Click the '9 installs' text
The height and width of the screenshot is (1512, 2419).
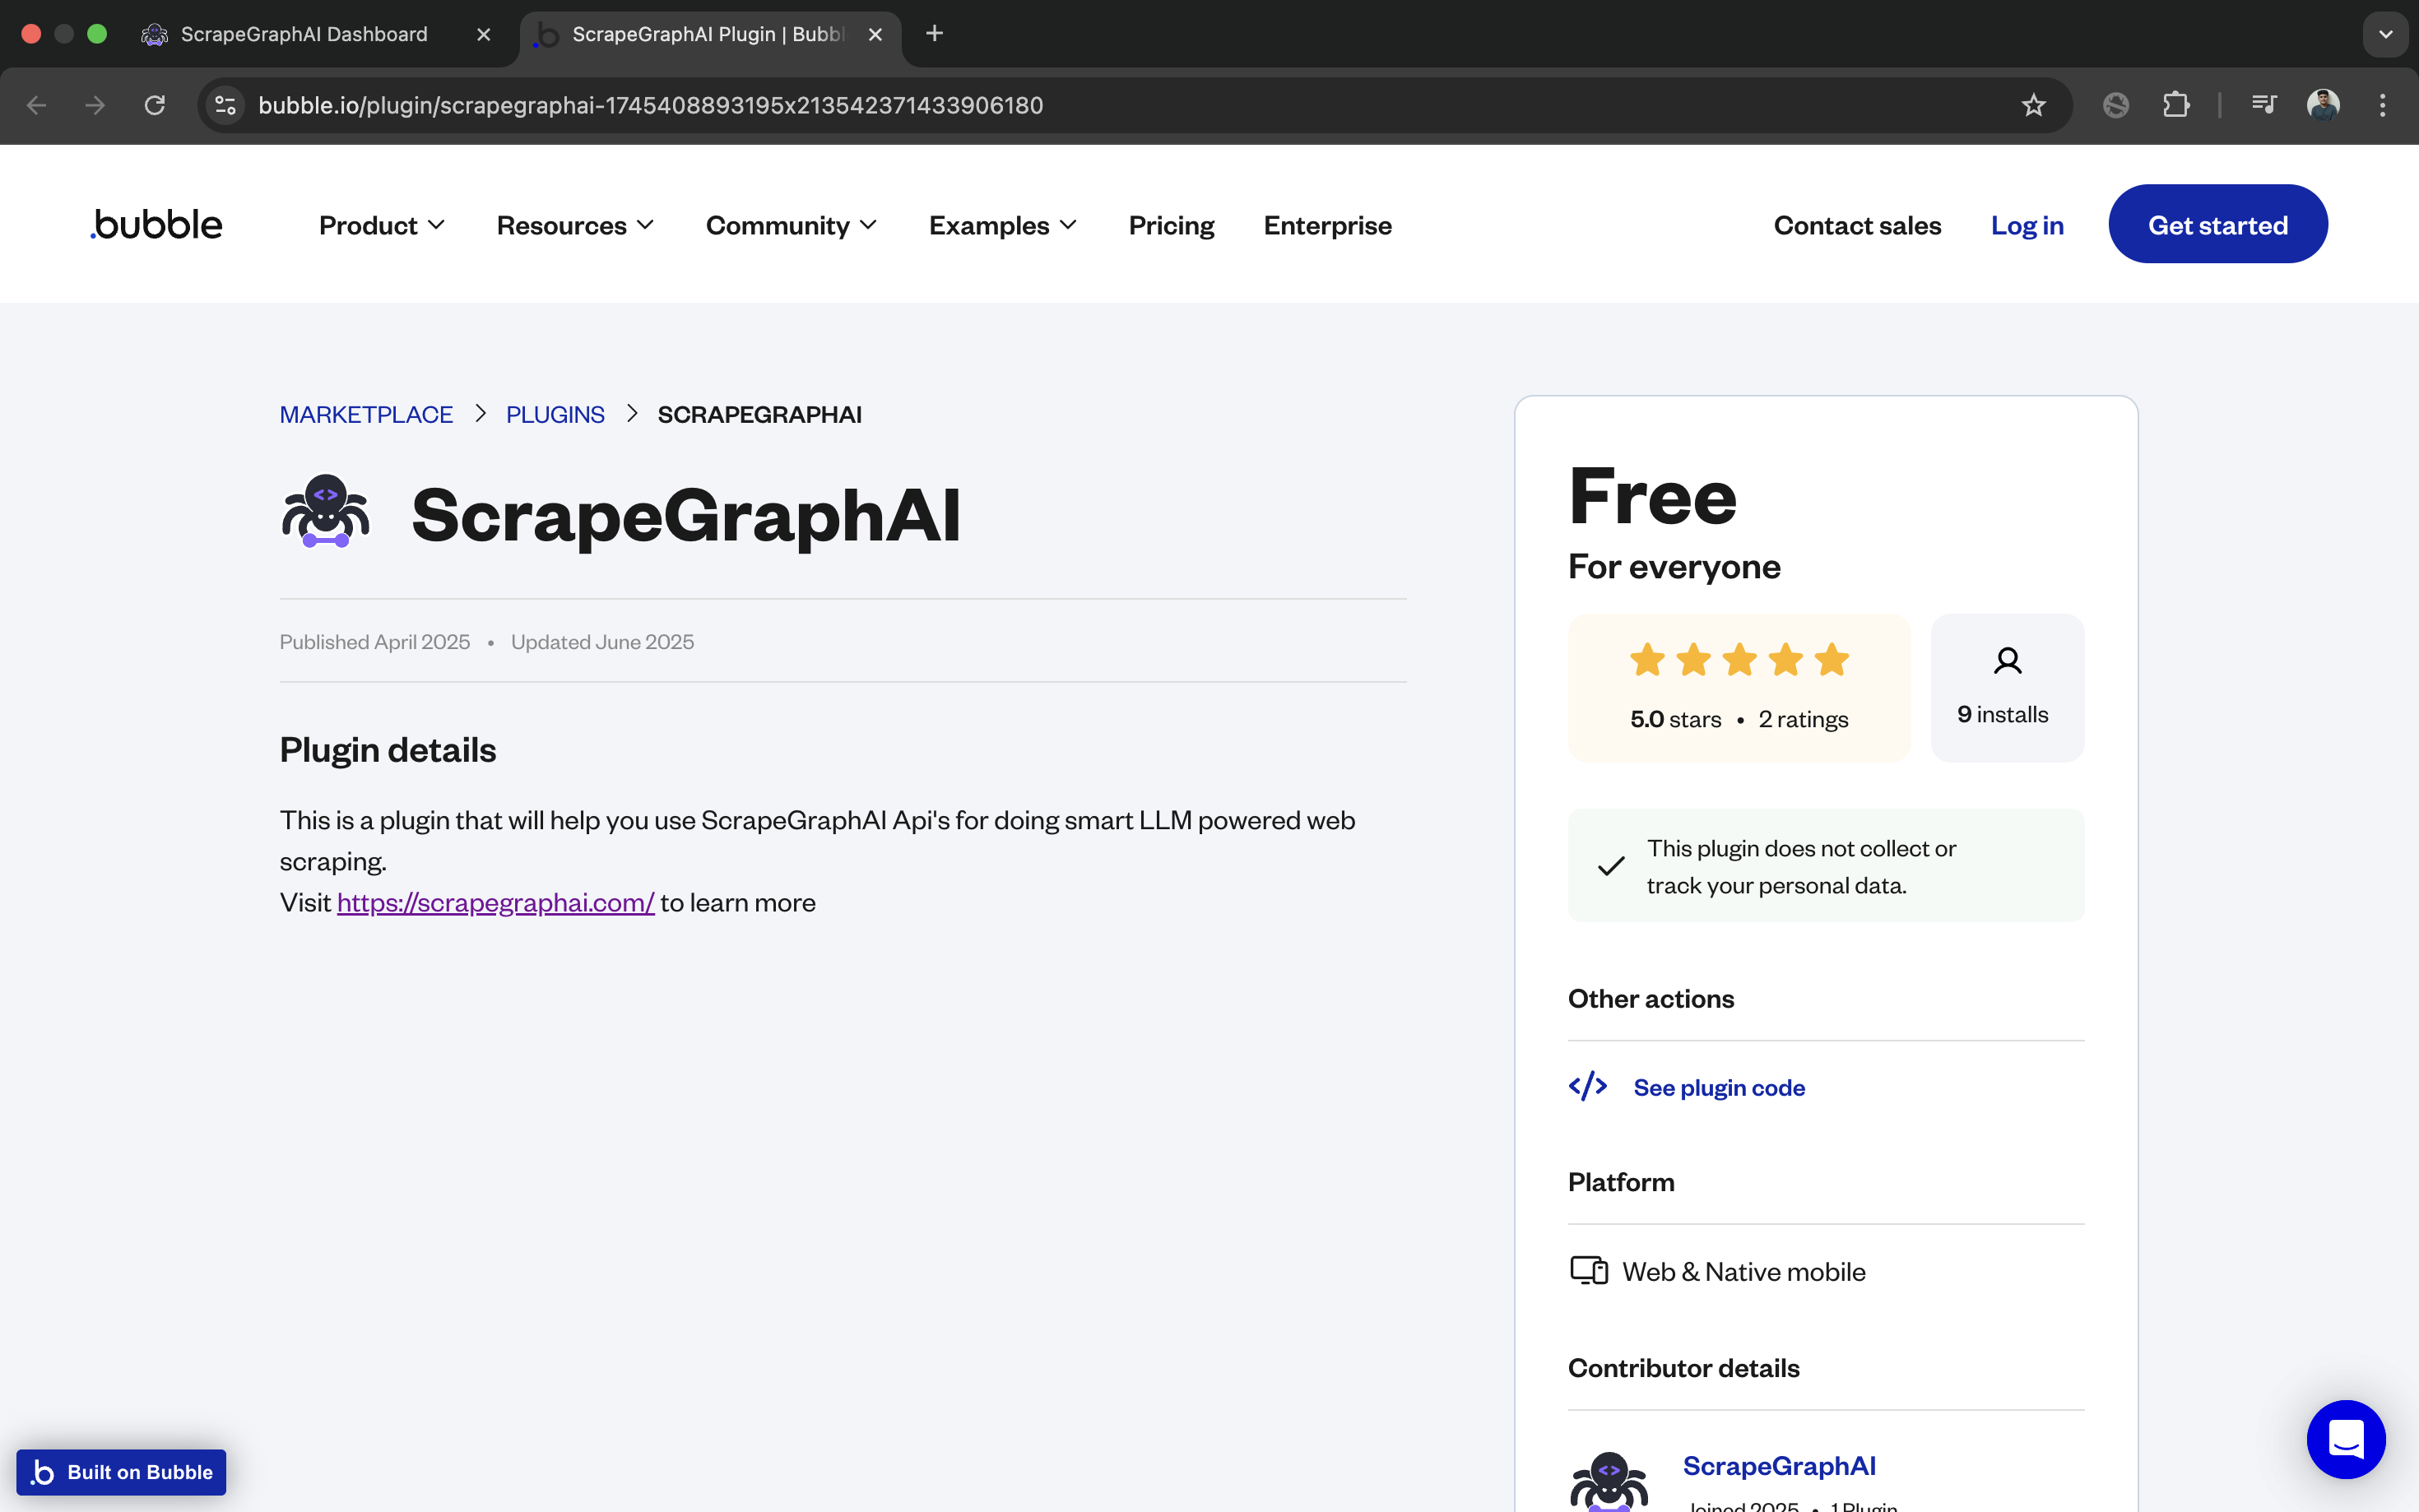point(2002,714)
